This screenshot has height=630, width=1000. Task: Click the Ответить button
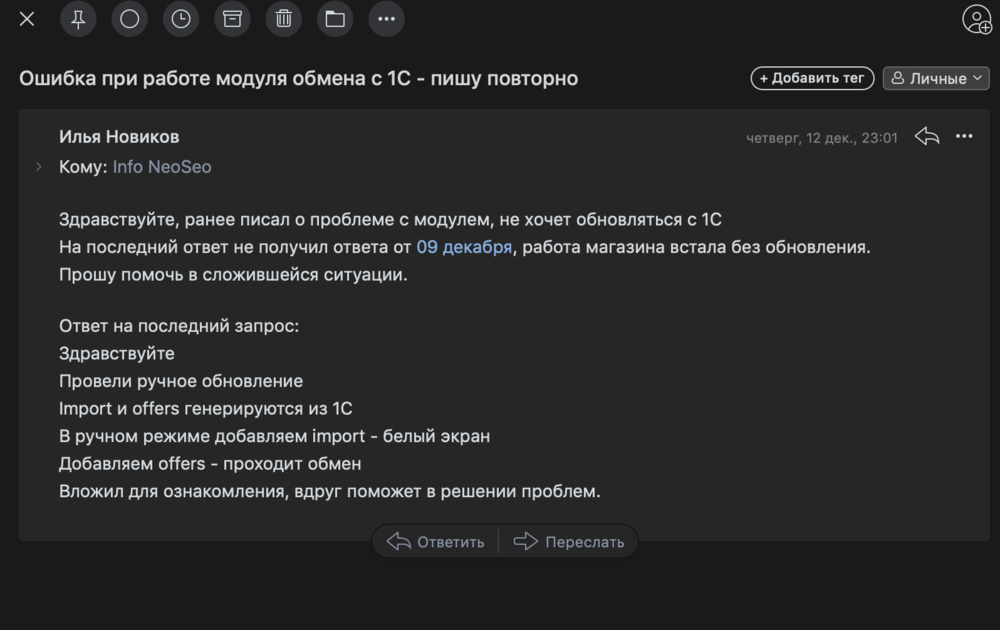(436, 542)
